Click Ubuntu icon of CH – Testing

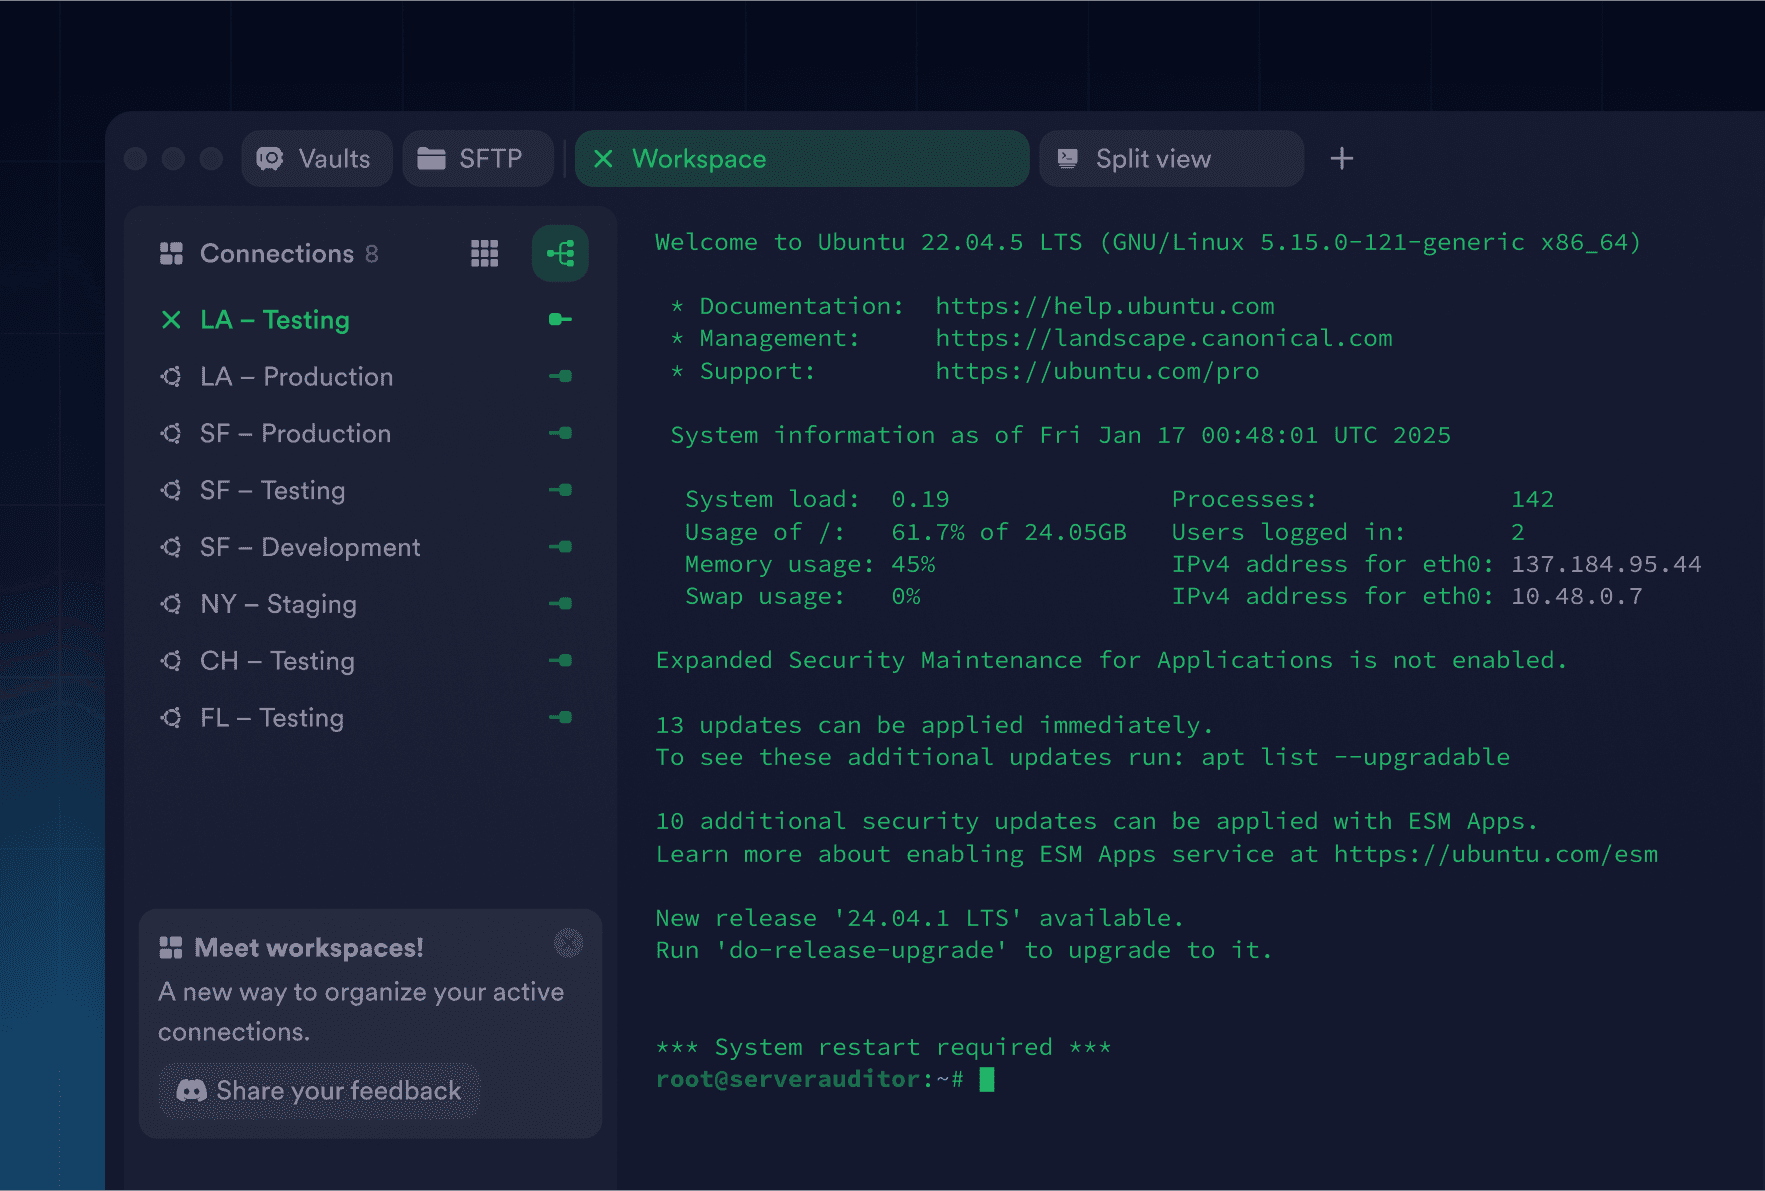[171, 661]
